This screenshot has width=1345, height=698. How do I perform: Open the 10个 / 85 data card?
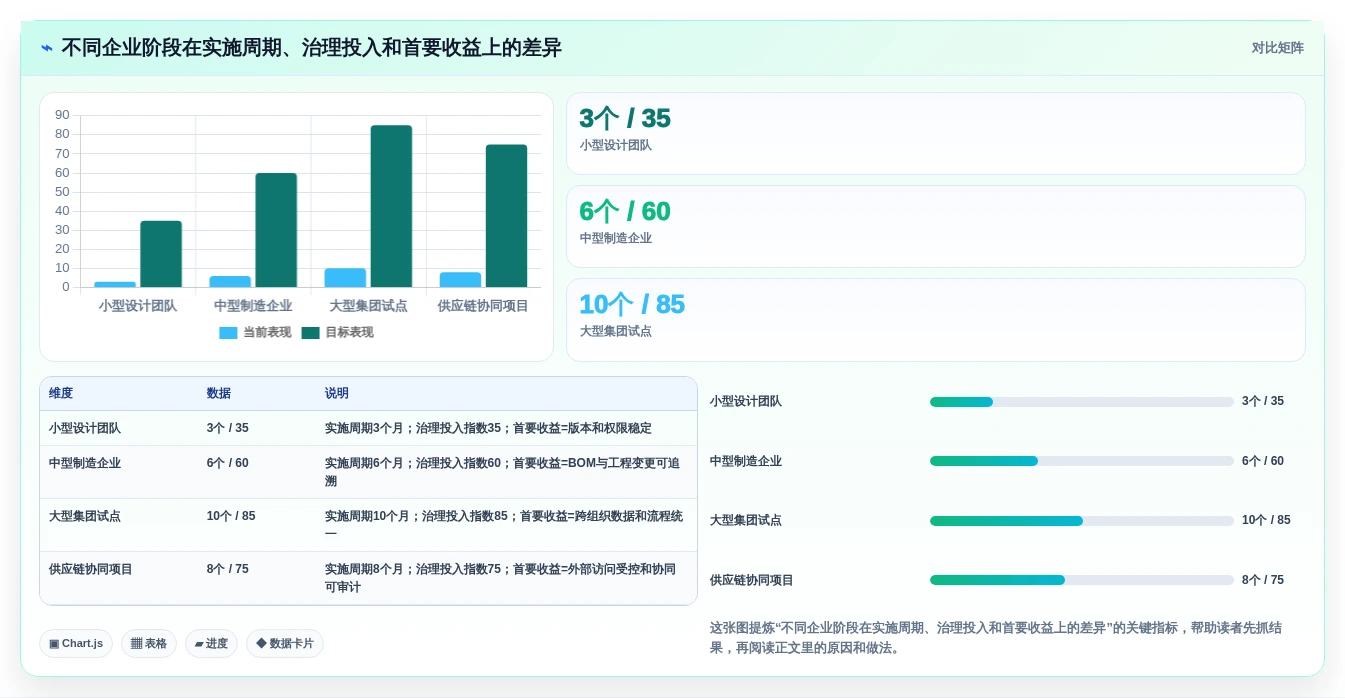935,320
